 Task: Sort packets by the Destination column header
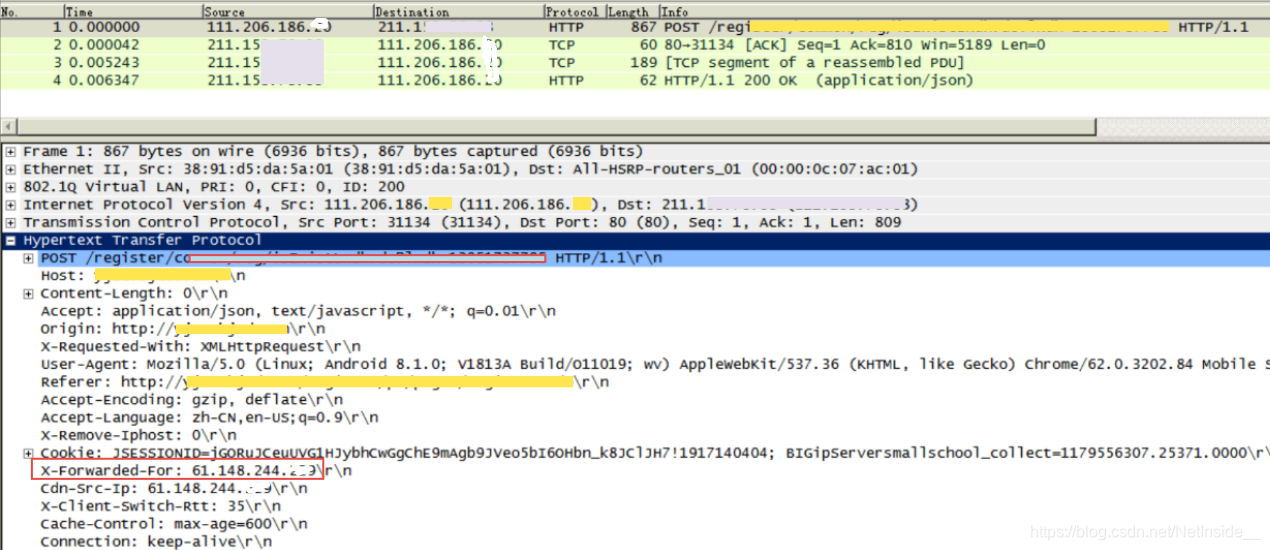tap(458, 11)
